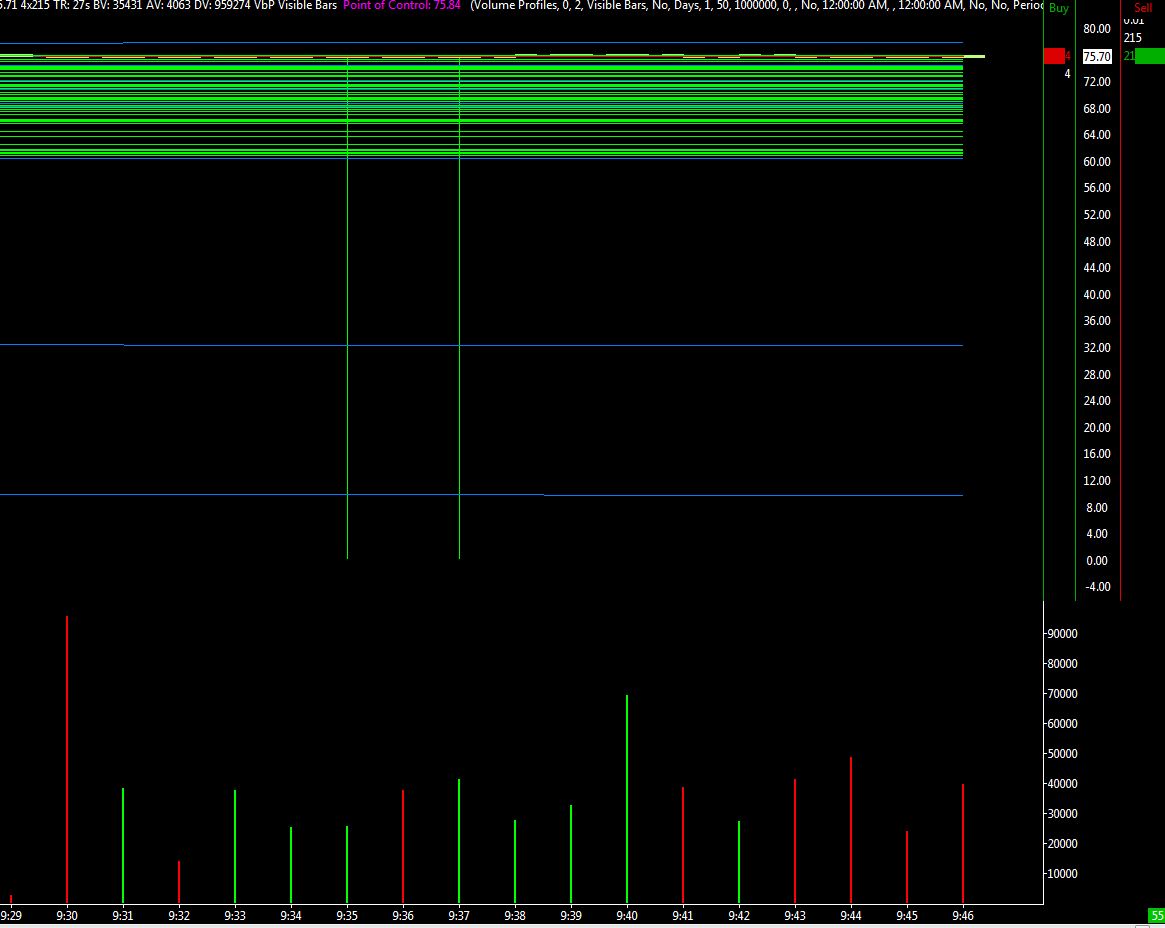The image size is (1165, 928).
Task: Click the green 9:37 volume bar
Action: 459,841
